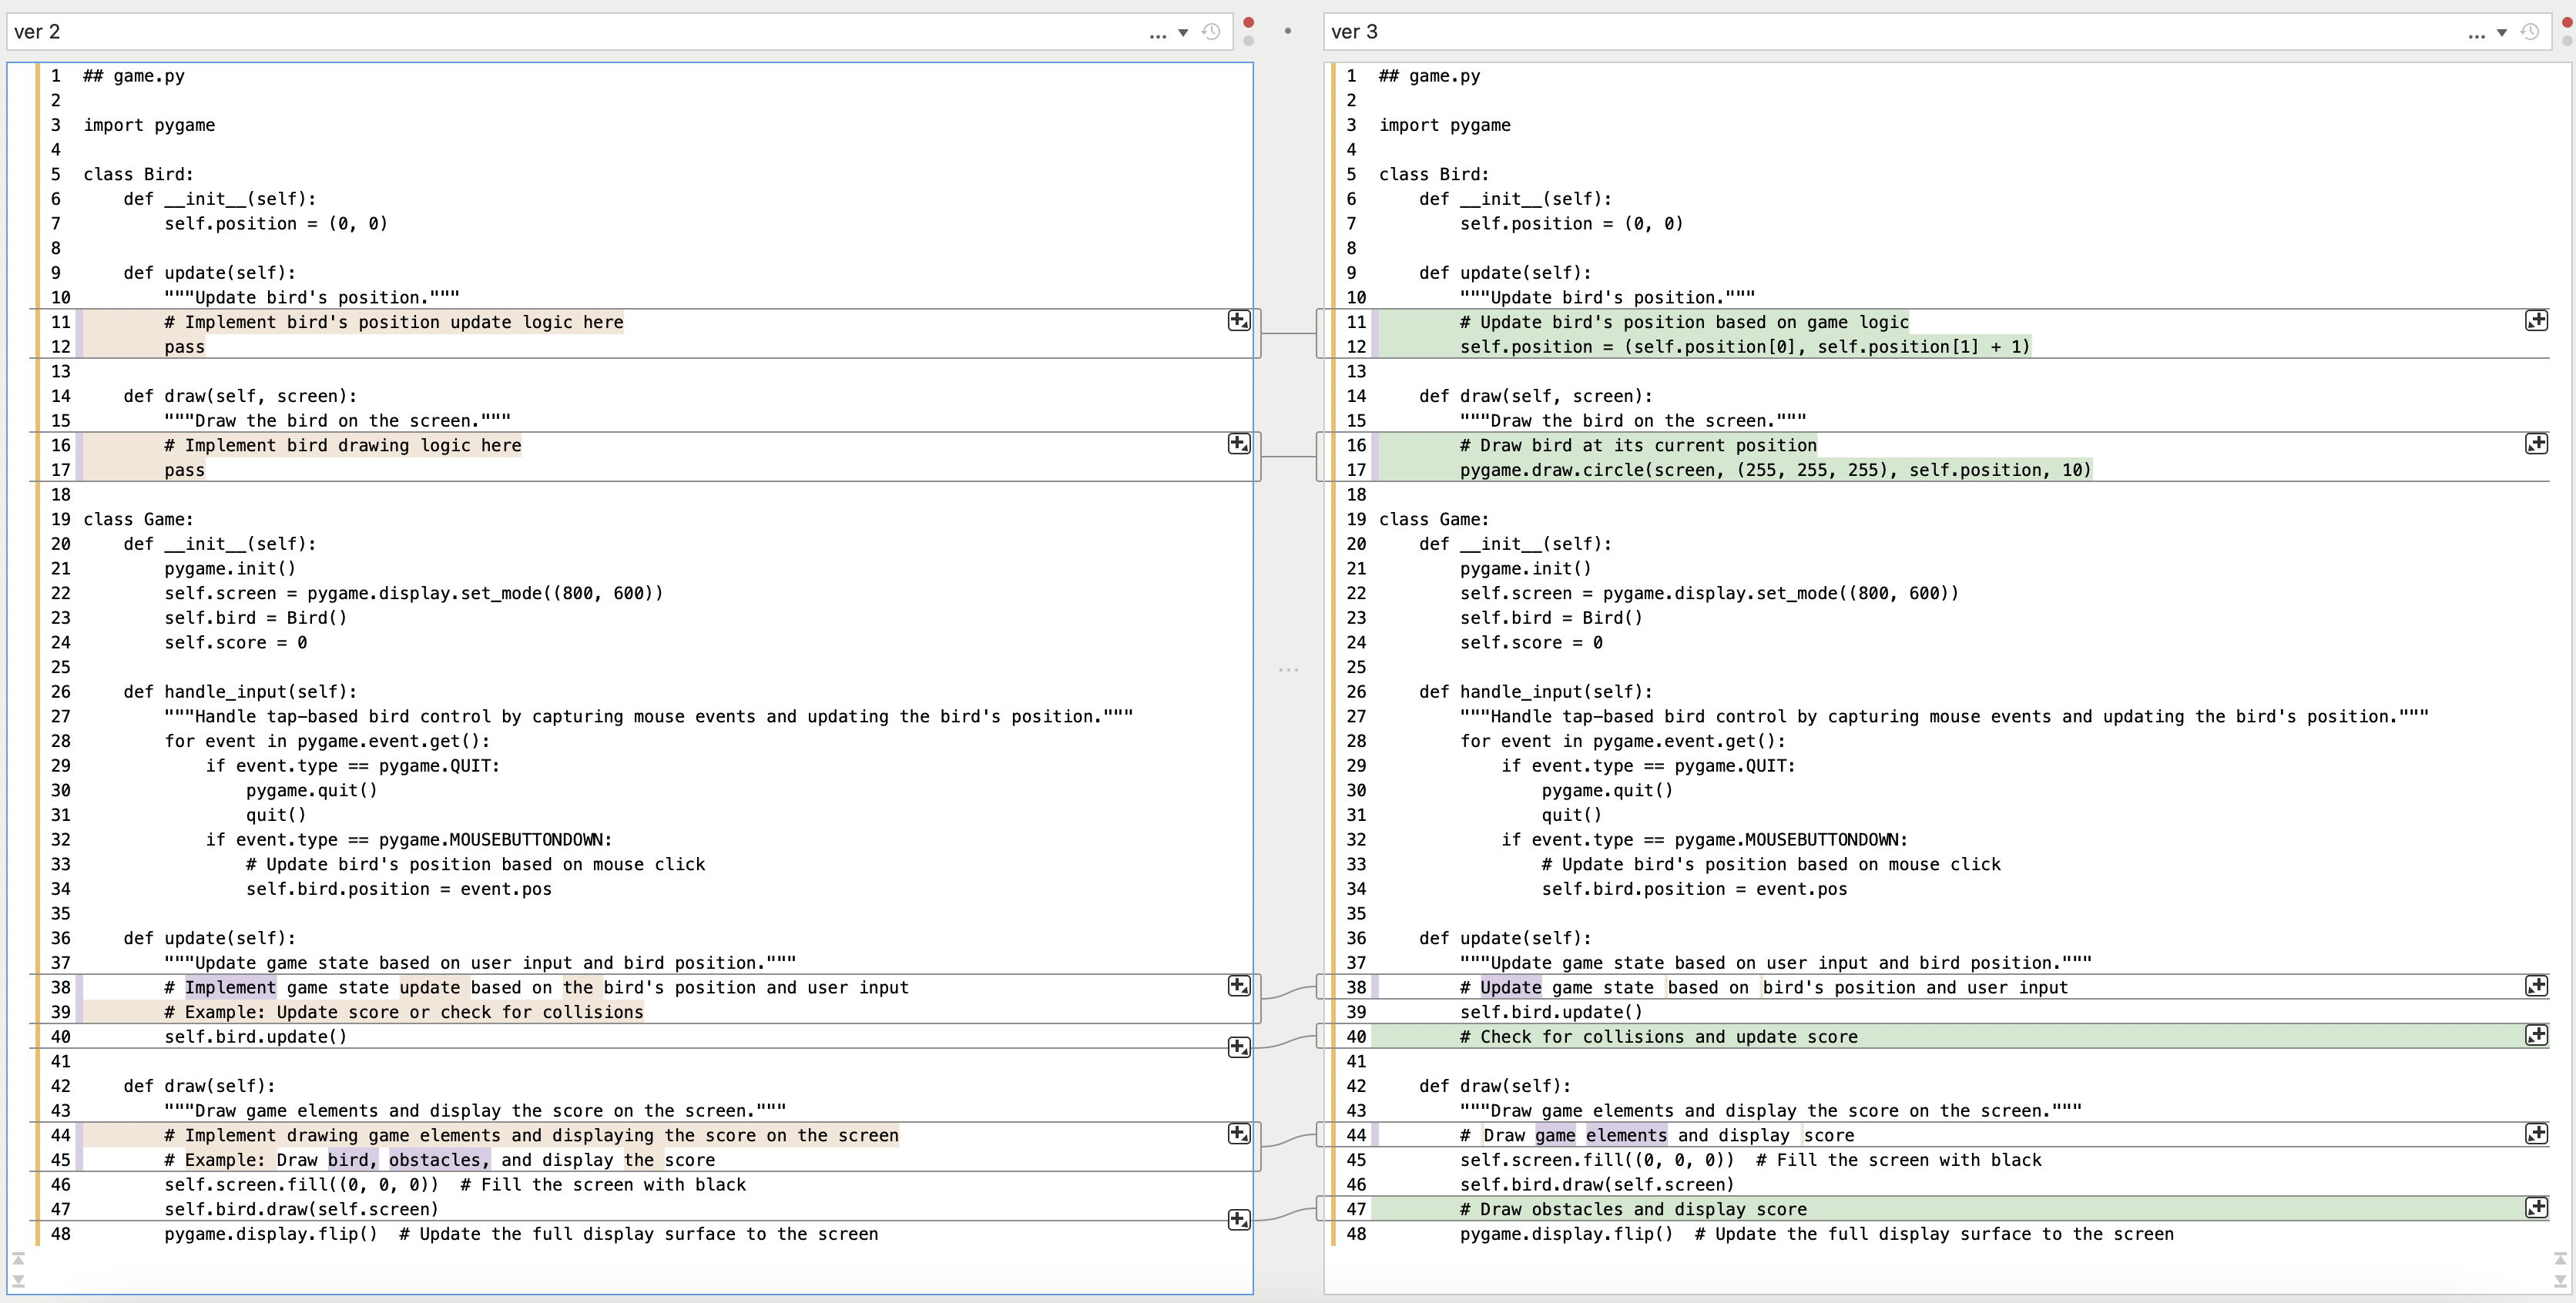Click merge icon on right line 44
Screen dimensions: 2576x1303
2537,1133
